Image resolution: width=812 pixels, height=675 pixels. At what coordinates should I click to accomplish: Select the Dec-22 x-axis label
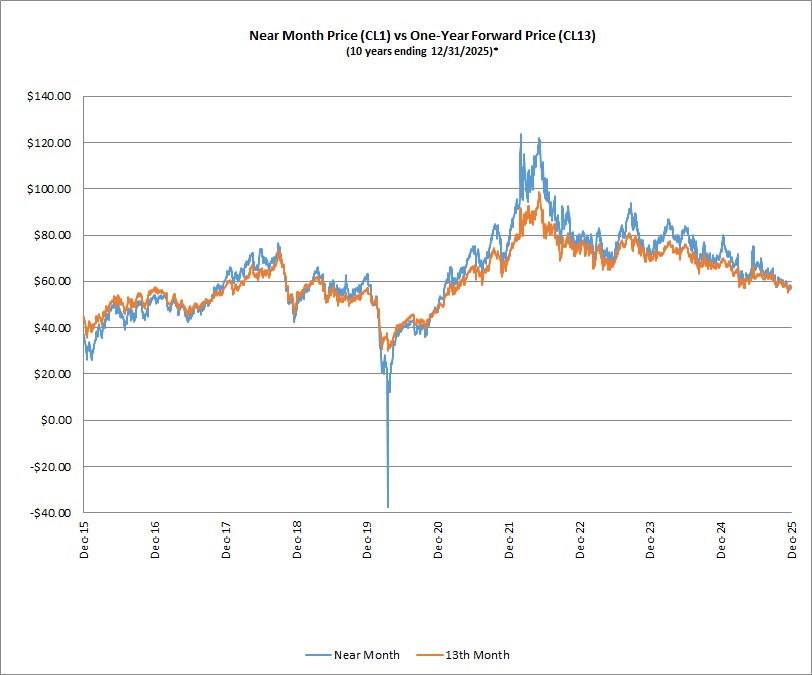[580, 538]
